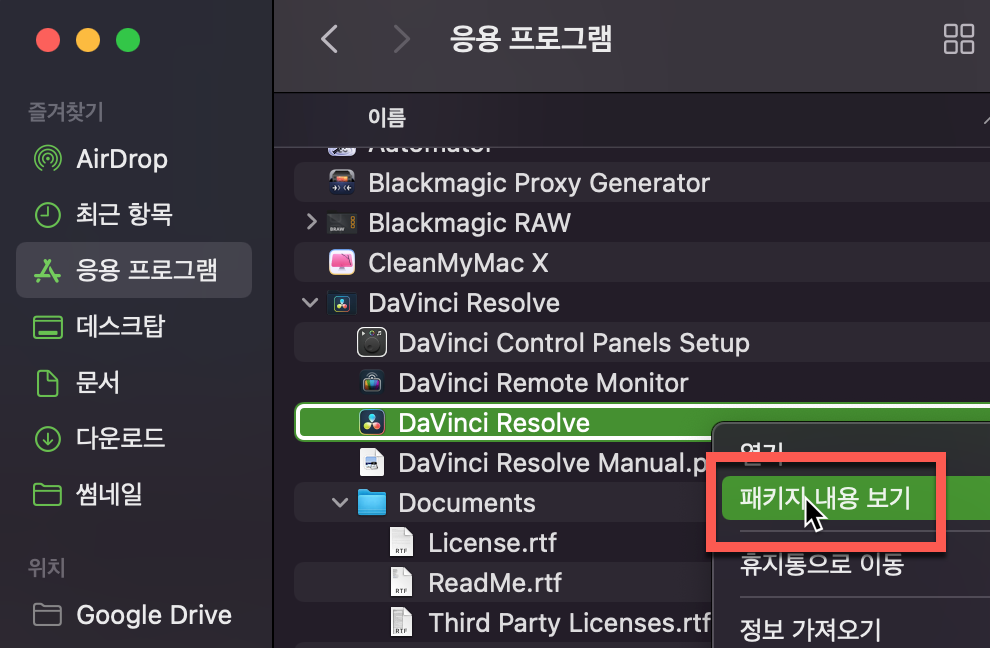The height and width of the screenshot is (648, 990).
Task: Click the 썸네일 folder icon
Action: tap(47, 495)
